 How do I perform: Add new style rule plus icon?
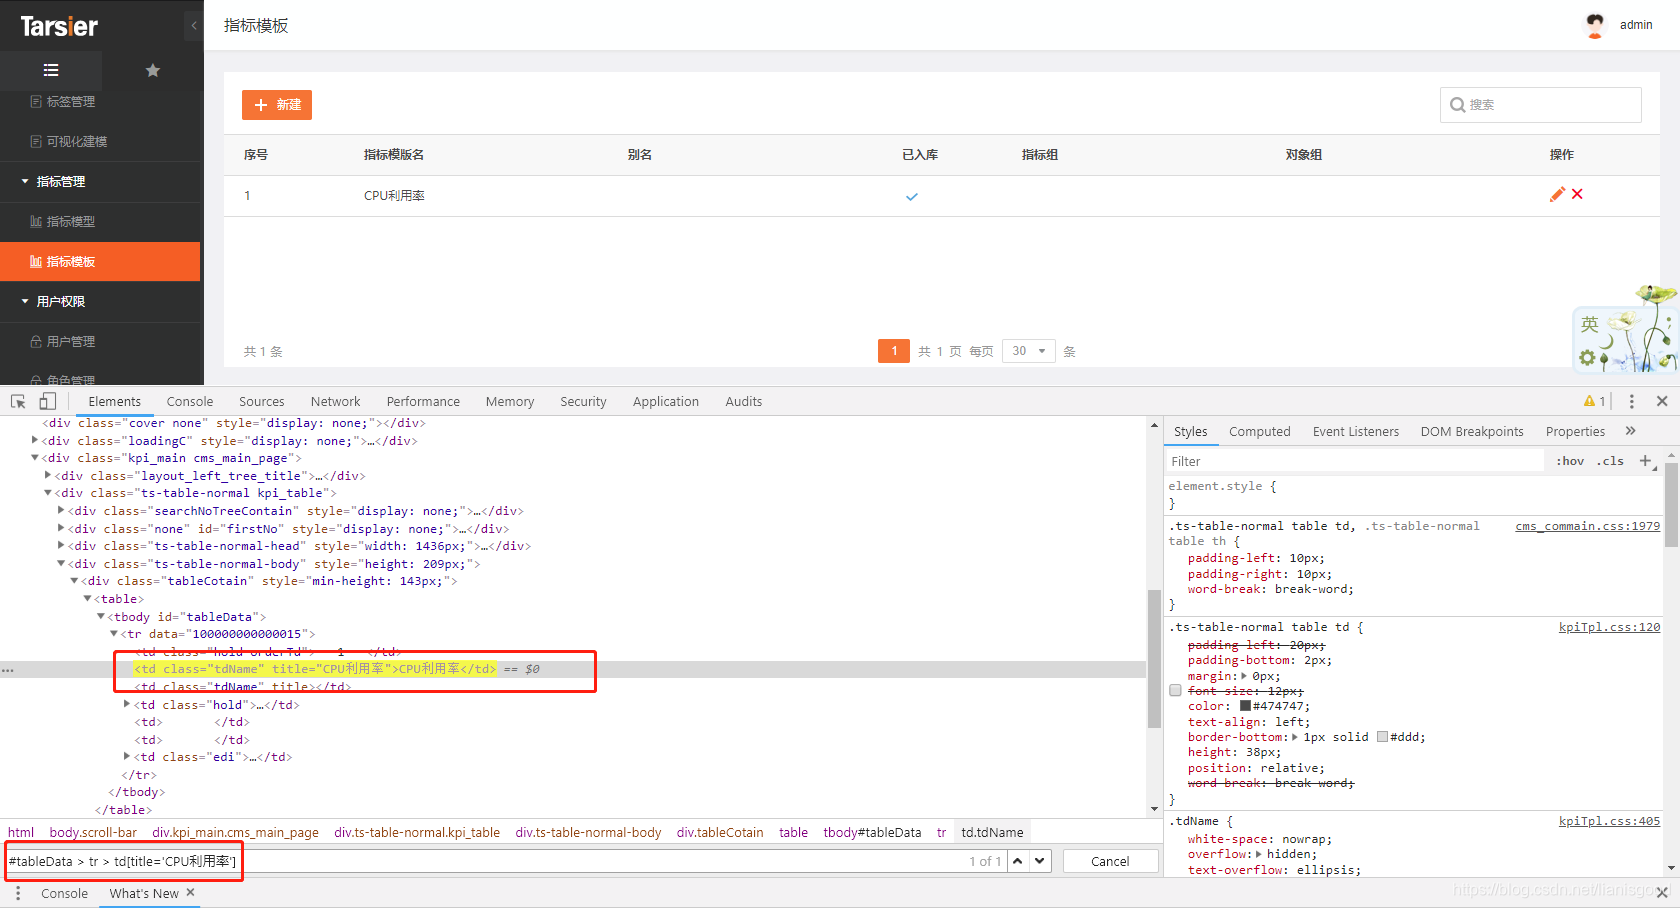1646,461
